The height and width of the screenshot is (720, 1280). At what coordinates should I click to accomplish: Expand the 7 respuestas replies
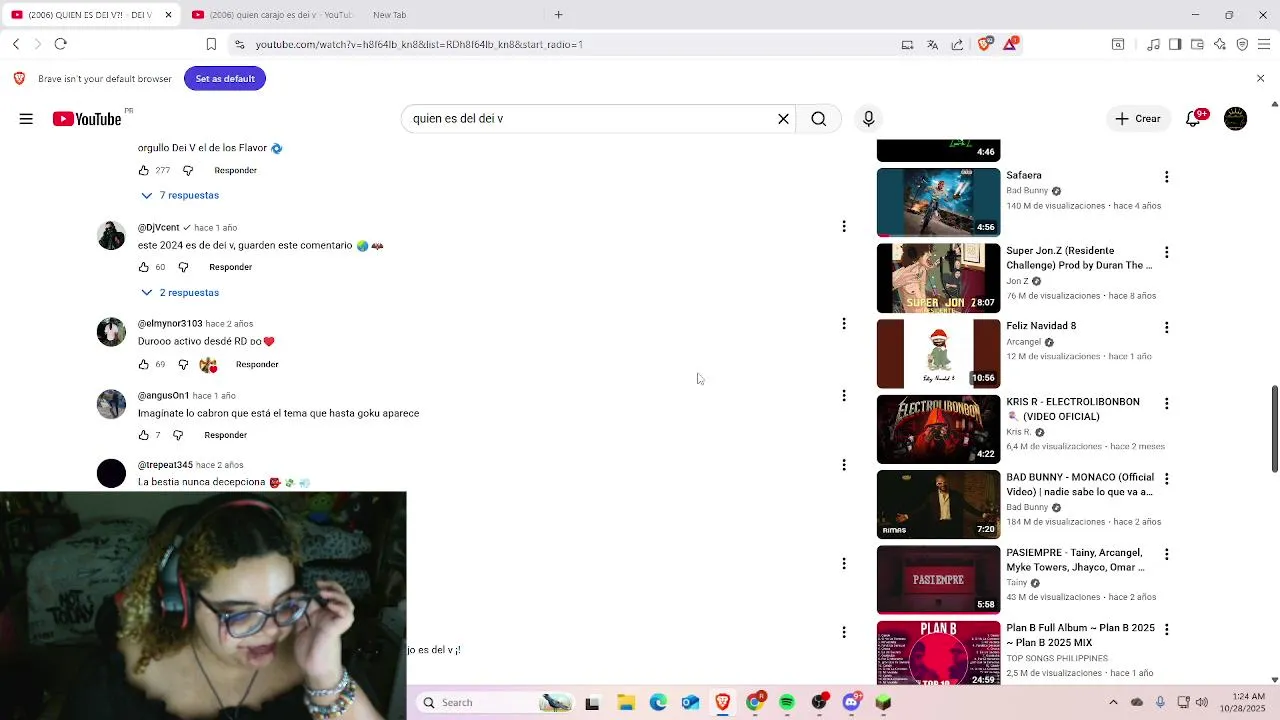(x=180, y=195)
